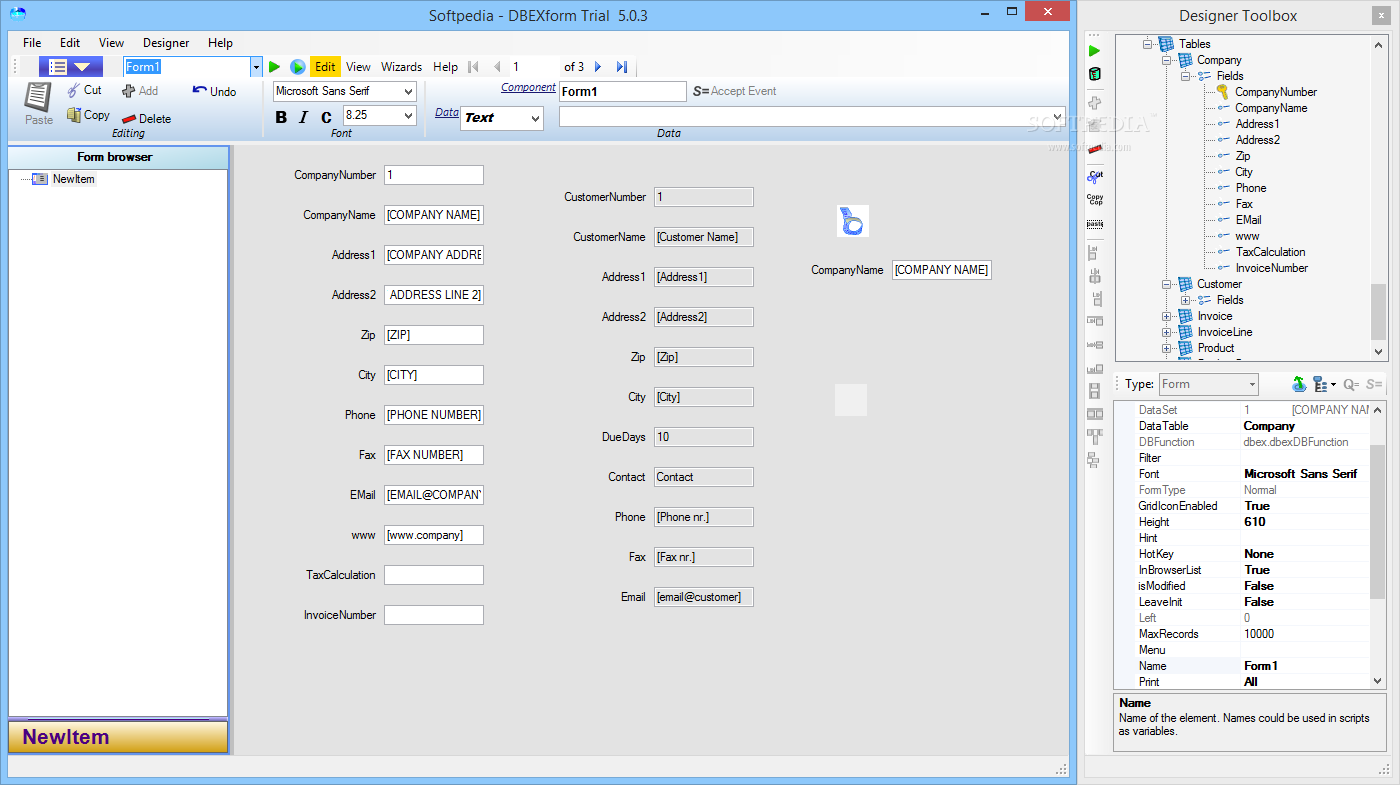Click the database cylinder icon in Designer Toolbox

click(x=1094, y=74)
